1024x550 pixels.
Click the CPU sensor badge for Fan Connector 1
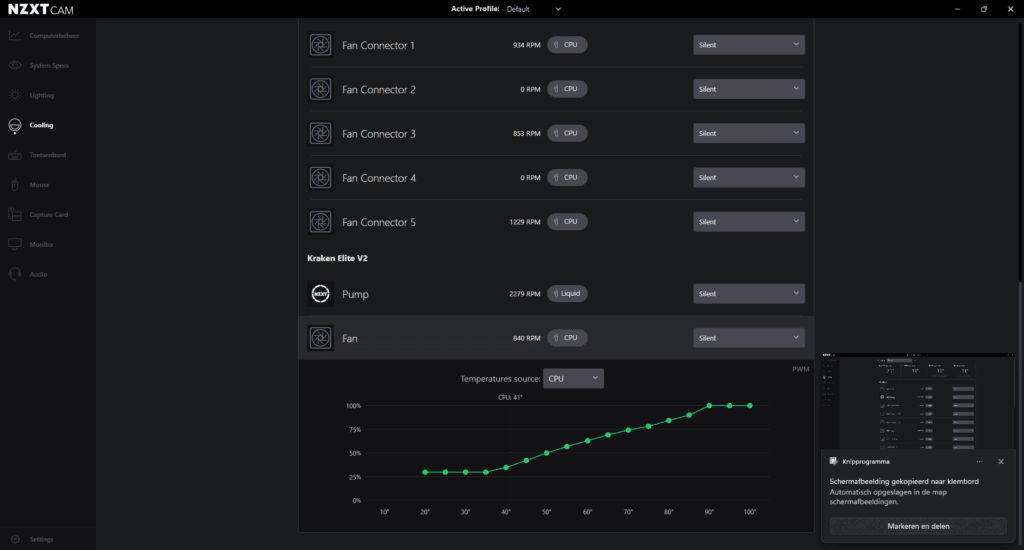(567, 44)
